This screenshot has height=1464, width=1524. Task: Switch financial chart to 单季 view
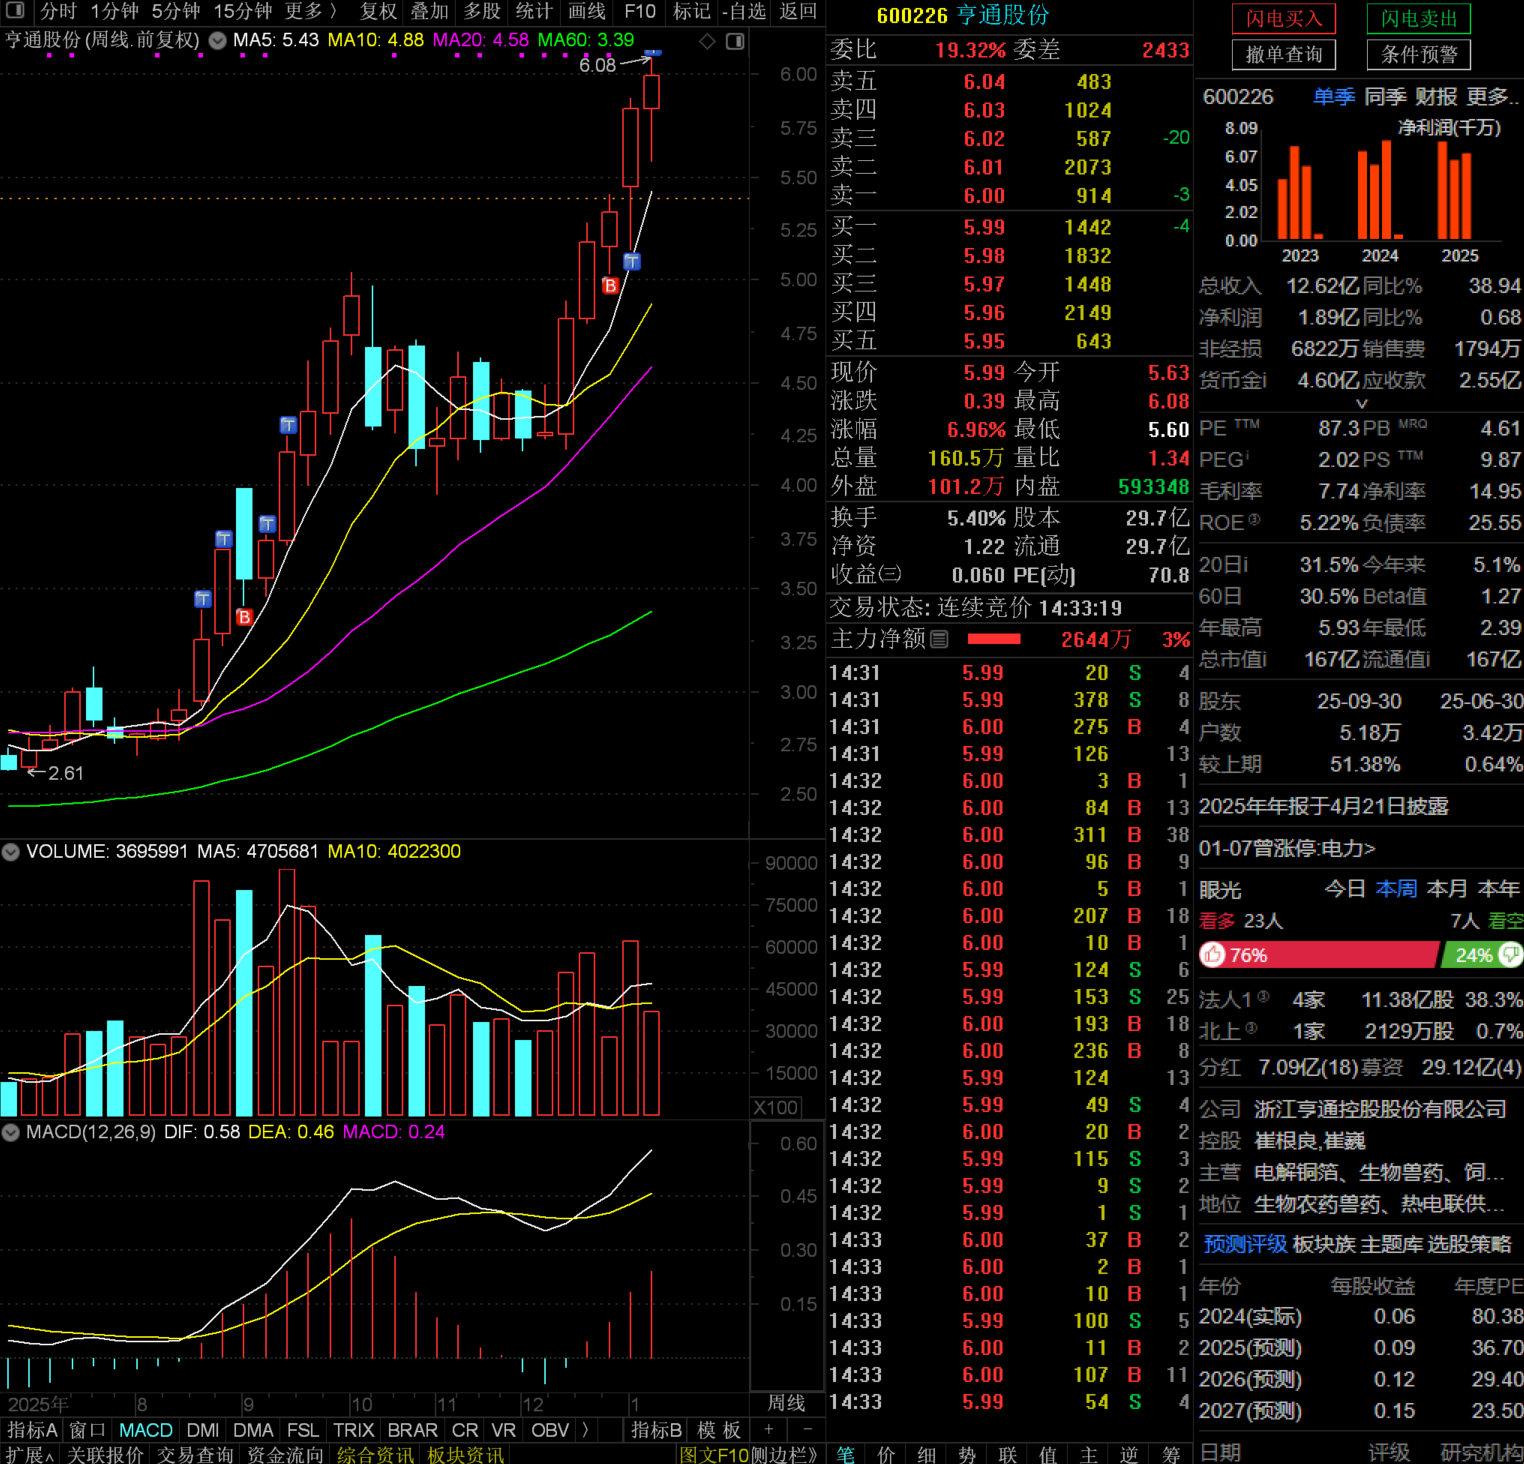point(1334,97)
